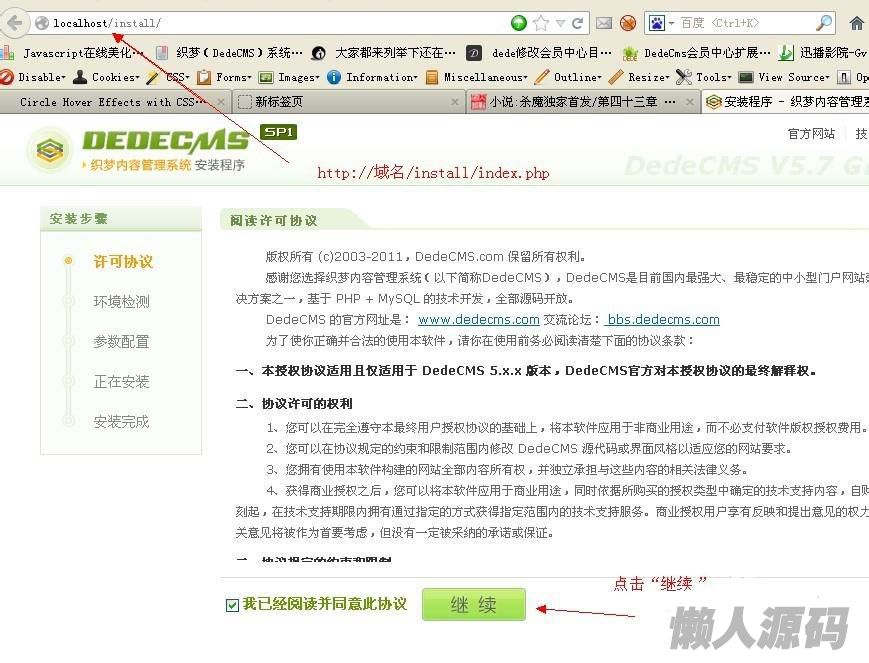
Task: Open the dede修改会员中心目 bookmark
Action: click(x=539, y=53)
